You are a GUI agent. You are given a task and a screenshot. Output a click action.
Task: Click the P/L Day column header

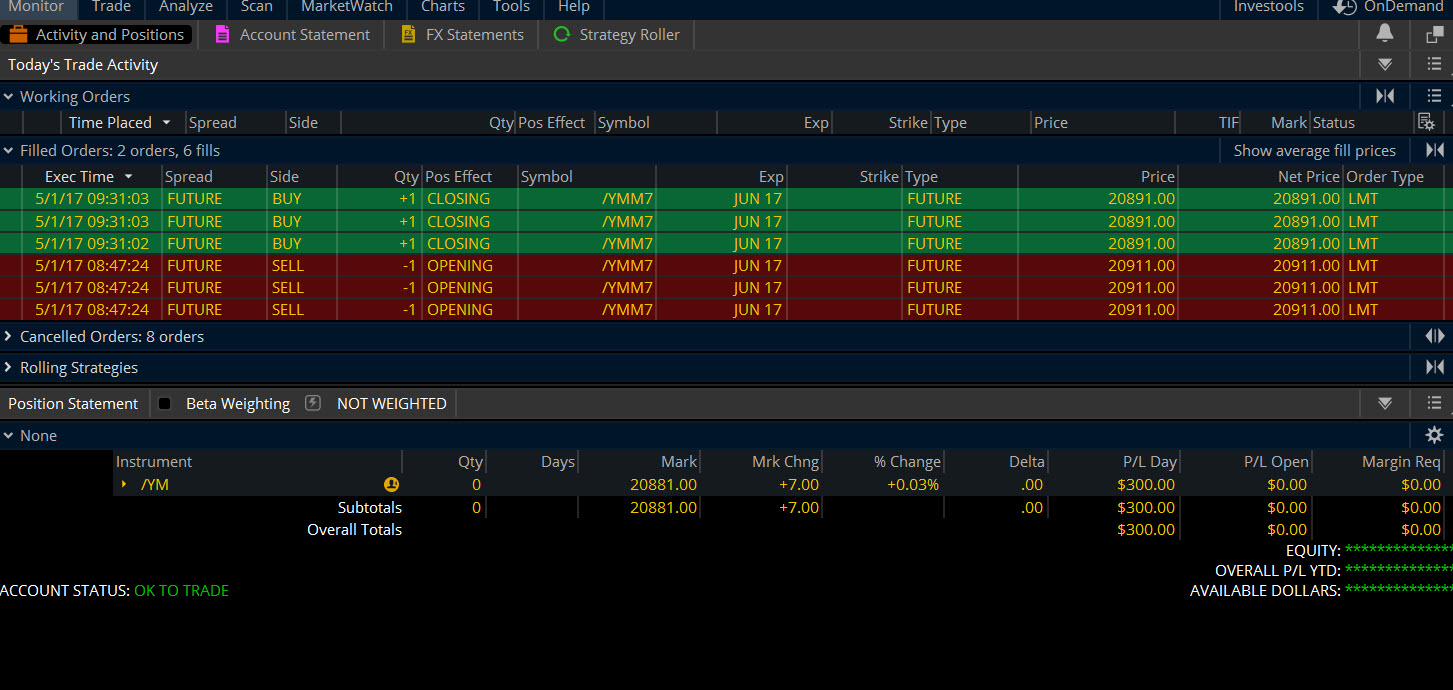(1150, 461)
